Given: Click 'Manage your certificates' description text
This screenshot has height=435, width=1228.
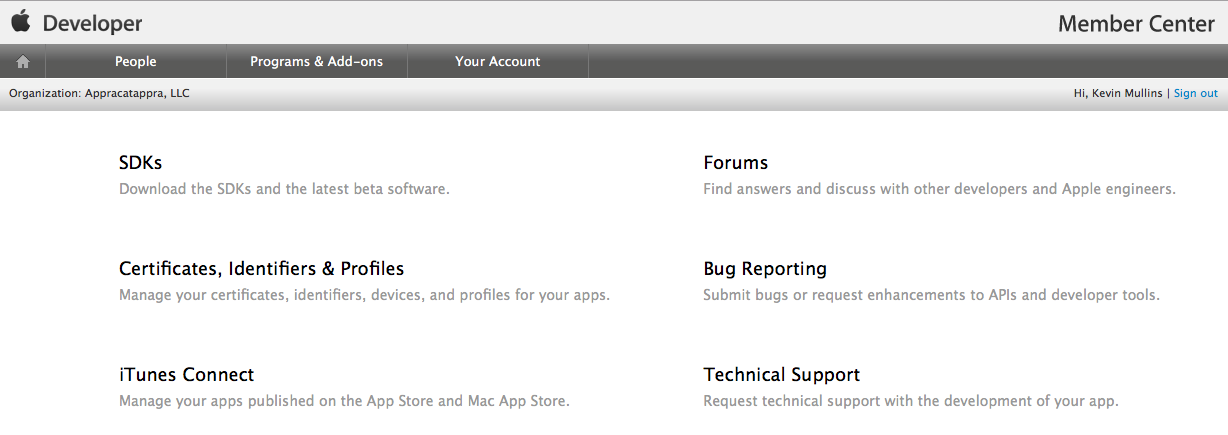Looking at the screenshot, I should pyautogui.click(x=364, y=295).
